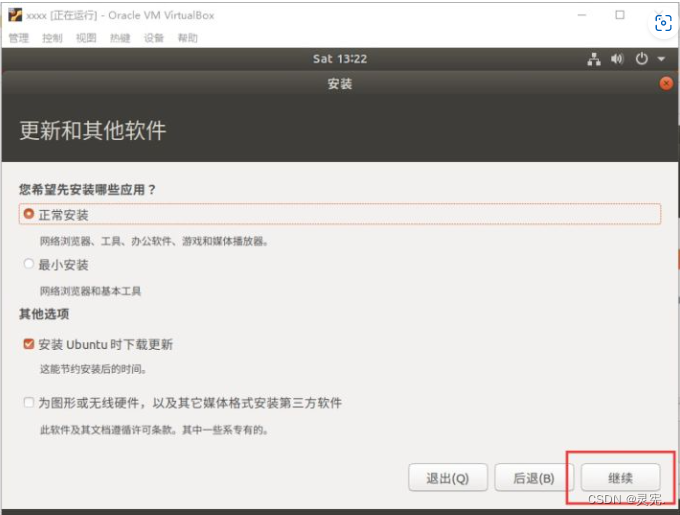Click the screenshot capture icon overlay
680x515 pixels.
tap(663, 23)
